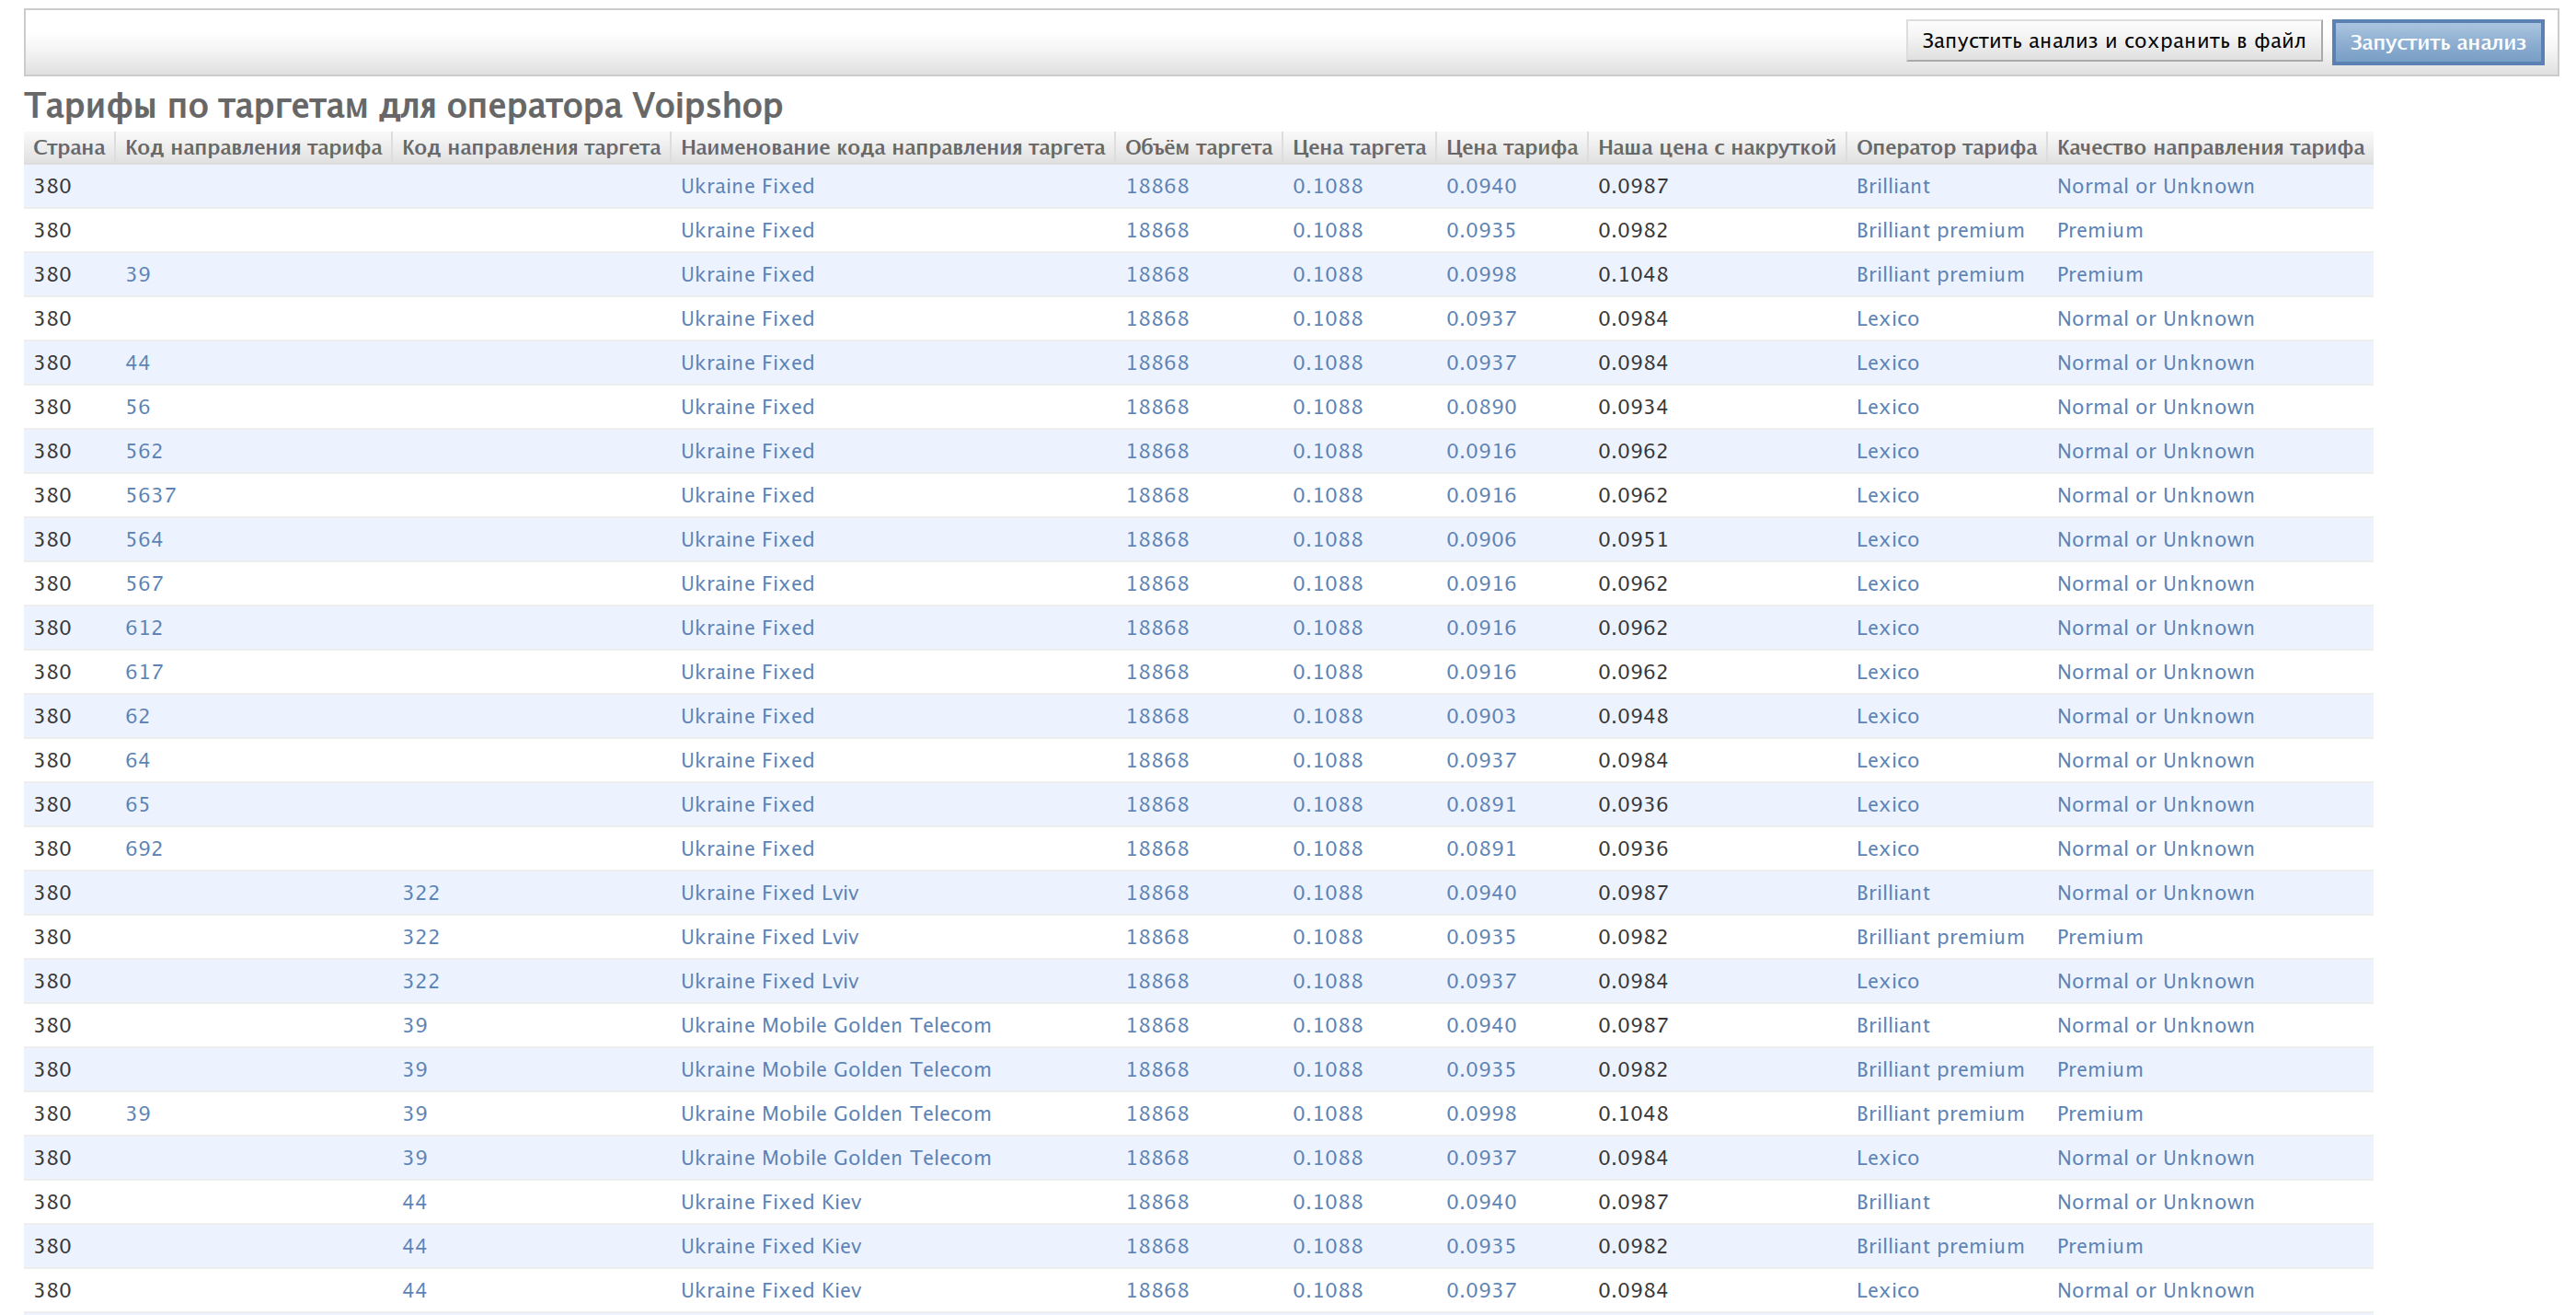Click tariff direction code 65

(138, 804)
